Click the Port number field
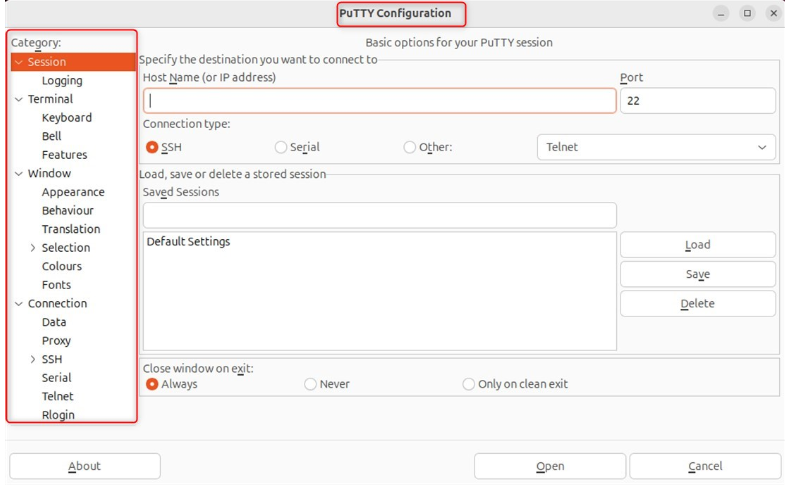Screen dimensions: 786x497 click(x=697, y=101)
